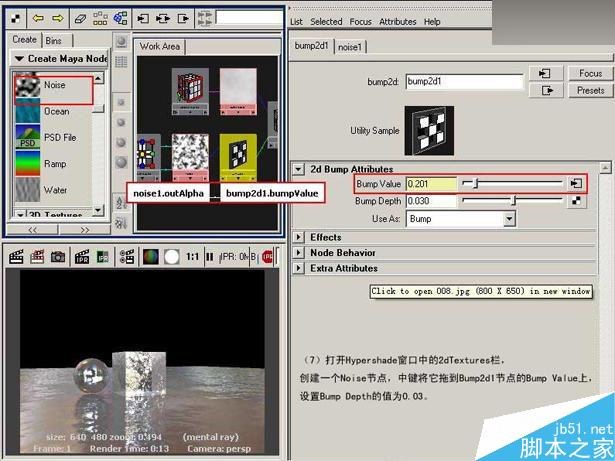Click the greyed container layout toolbar icon
Screen dimensions: 615x461
point(205,18)
